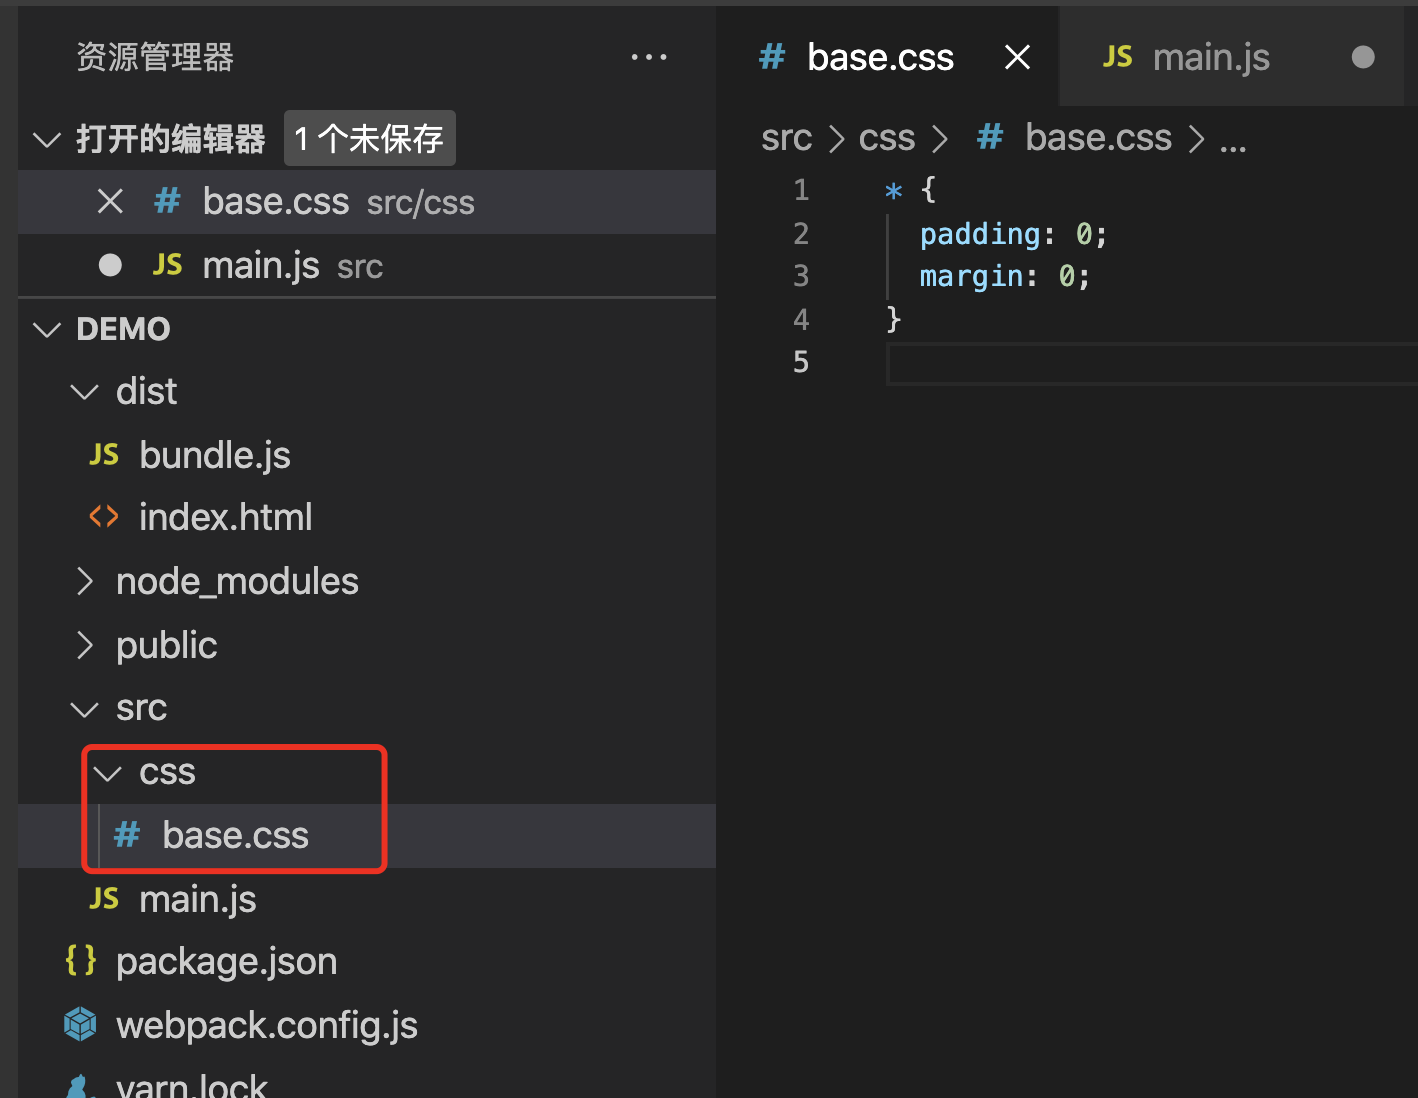Select the JS icon for bundle.js
The height and width of the screenshot is (1098, 1418).
103,454
